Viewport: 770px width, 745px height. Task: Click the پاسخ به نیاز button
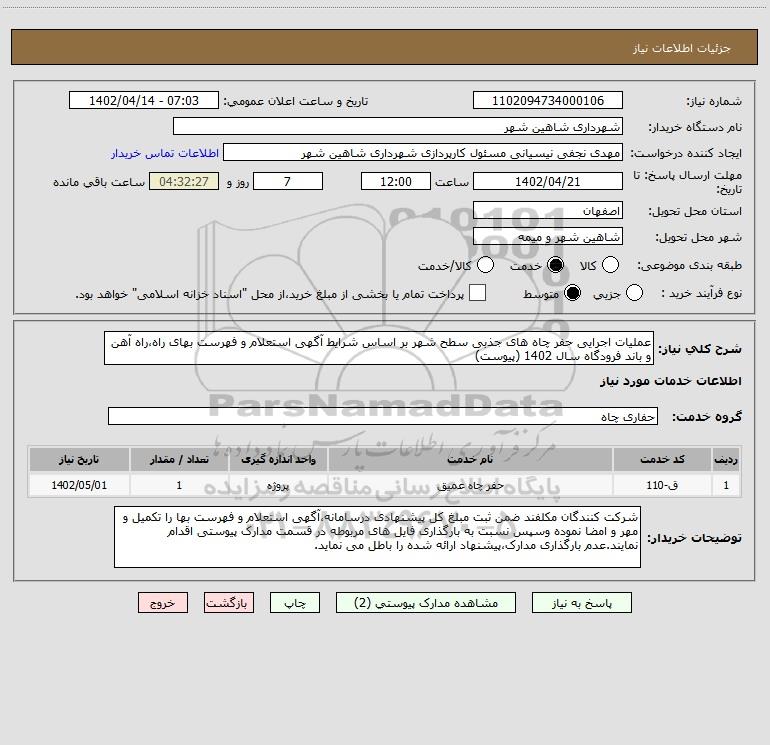tap(582, 603)
